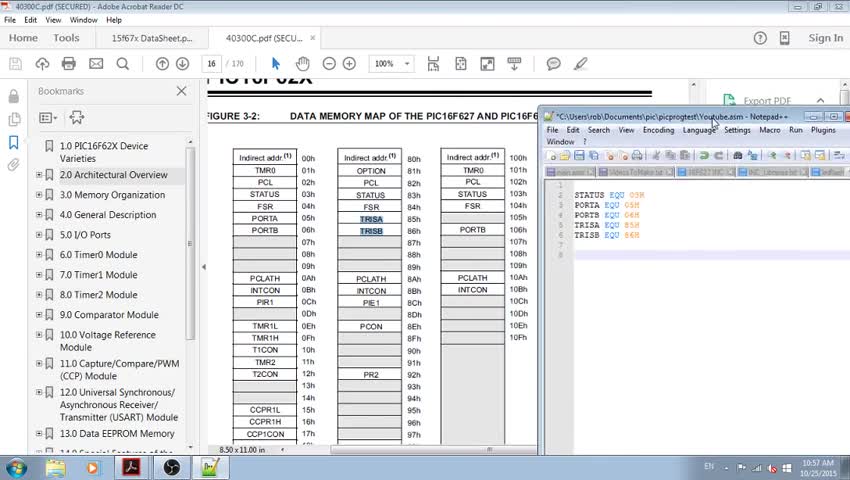850x480 pixels.
Task: Open File Explorer from taskbar
Action: (56, 468)
